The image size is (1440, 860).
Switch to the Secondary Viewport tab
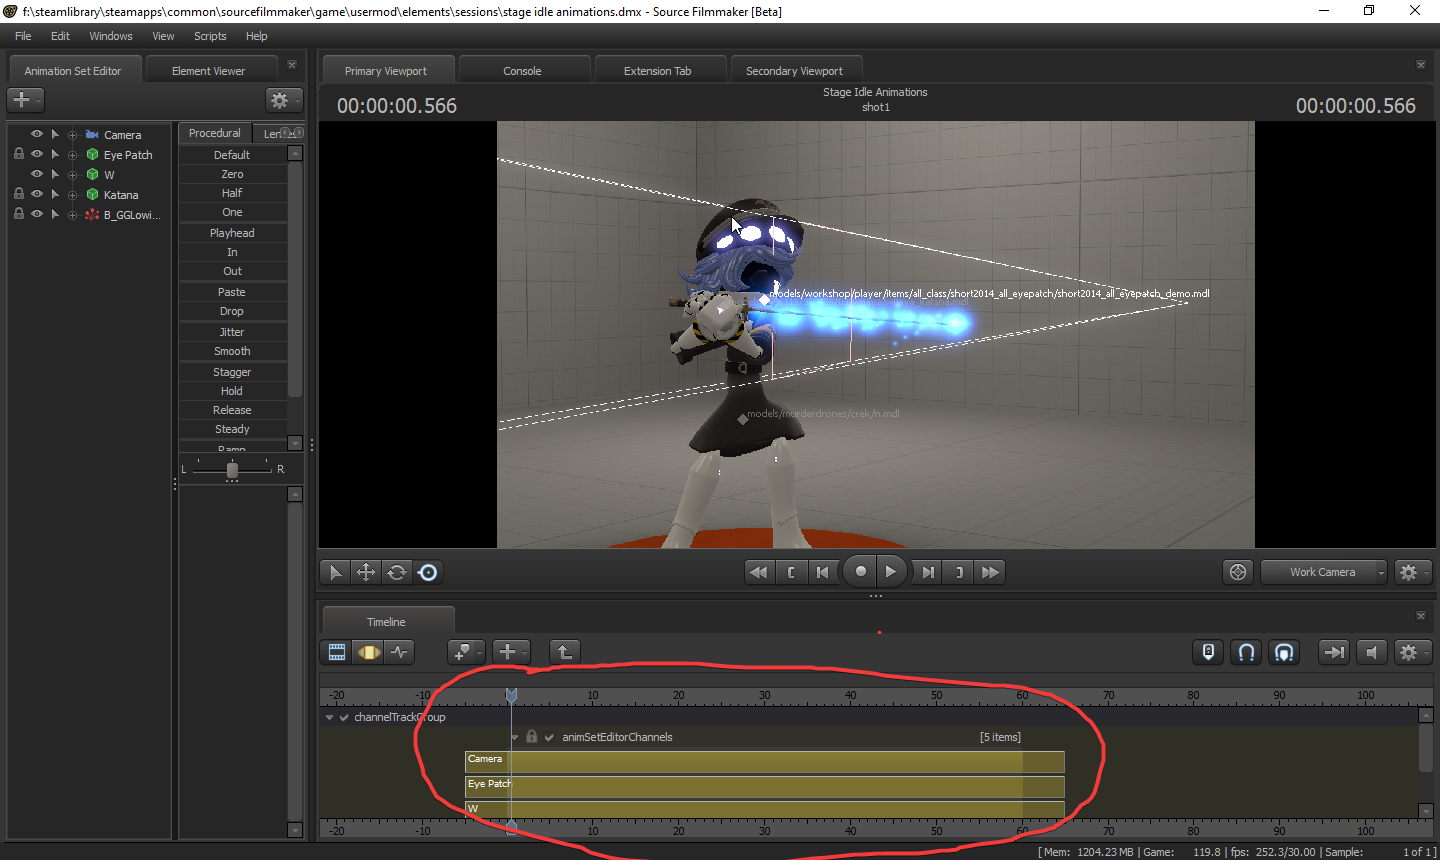(x=794, y=71)
